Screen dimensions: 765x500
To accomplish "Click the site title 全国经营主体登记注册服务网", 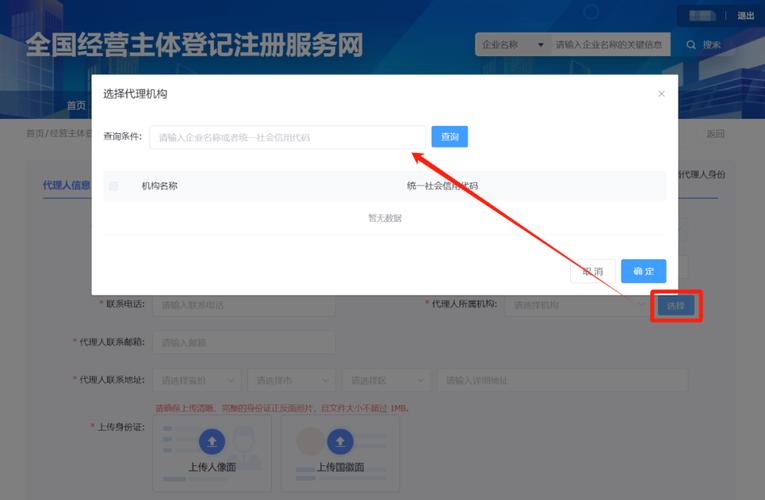I will (194, 45).
